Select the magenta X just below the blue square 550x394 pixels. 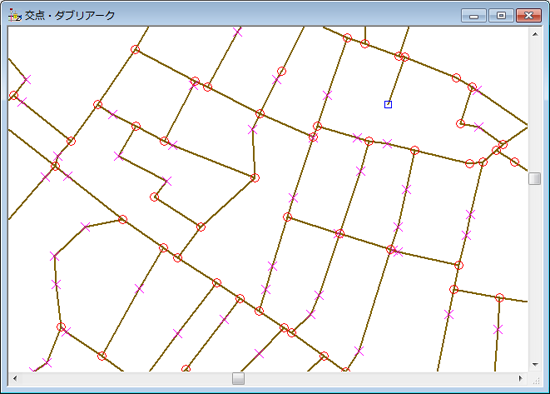tap(387, 143)
